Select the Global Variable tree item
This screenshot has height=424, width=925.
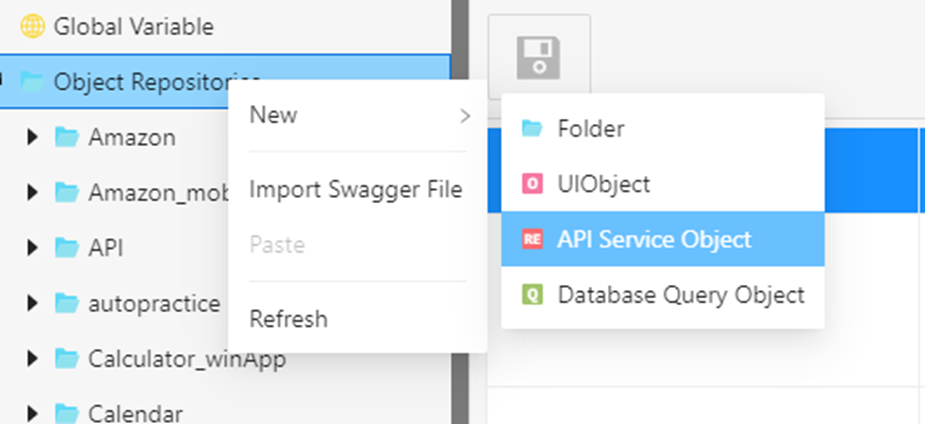(133, 27)
